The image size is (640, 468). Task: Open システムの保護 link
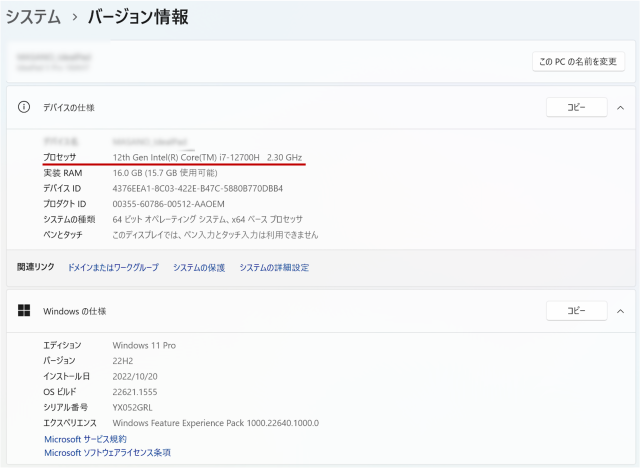pos(199,267)
